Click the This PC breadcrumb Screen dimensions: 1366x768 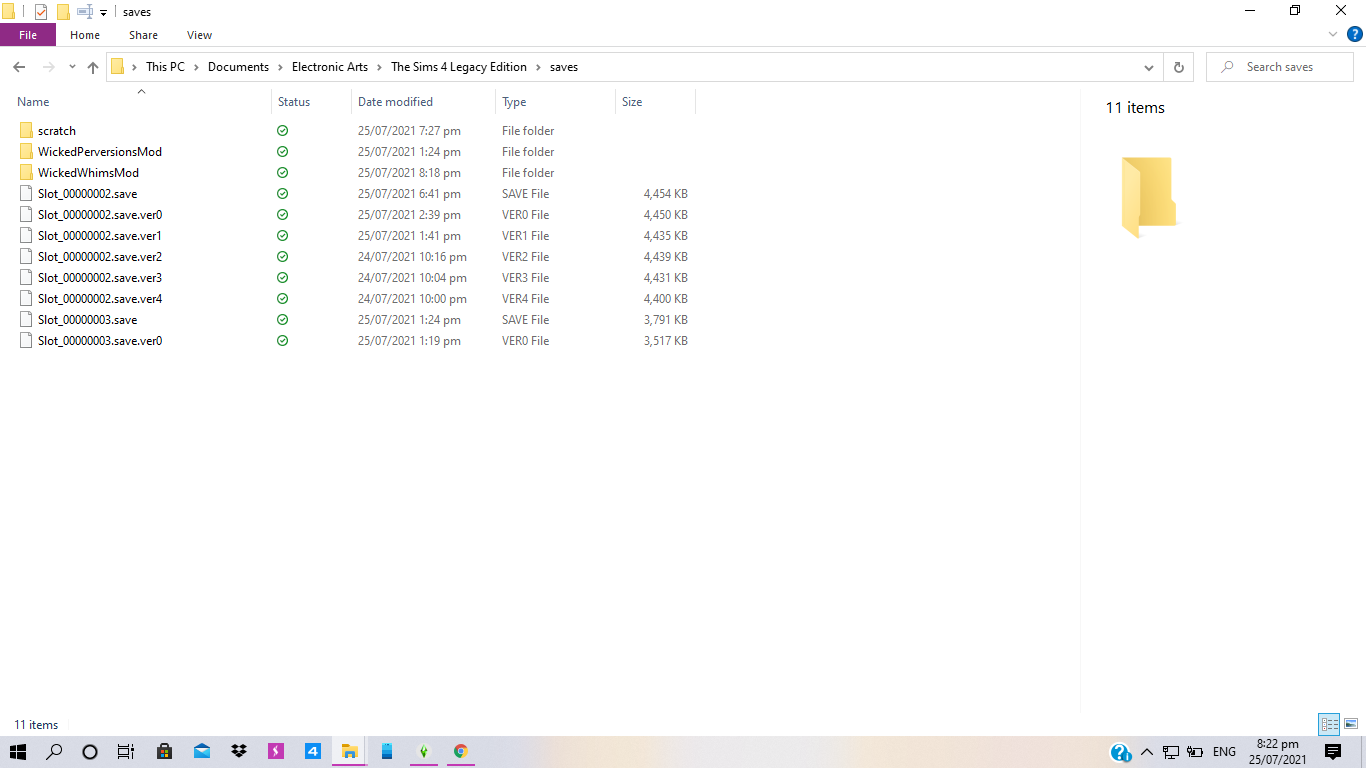coord(165,67)
